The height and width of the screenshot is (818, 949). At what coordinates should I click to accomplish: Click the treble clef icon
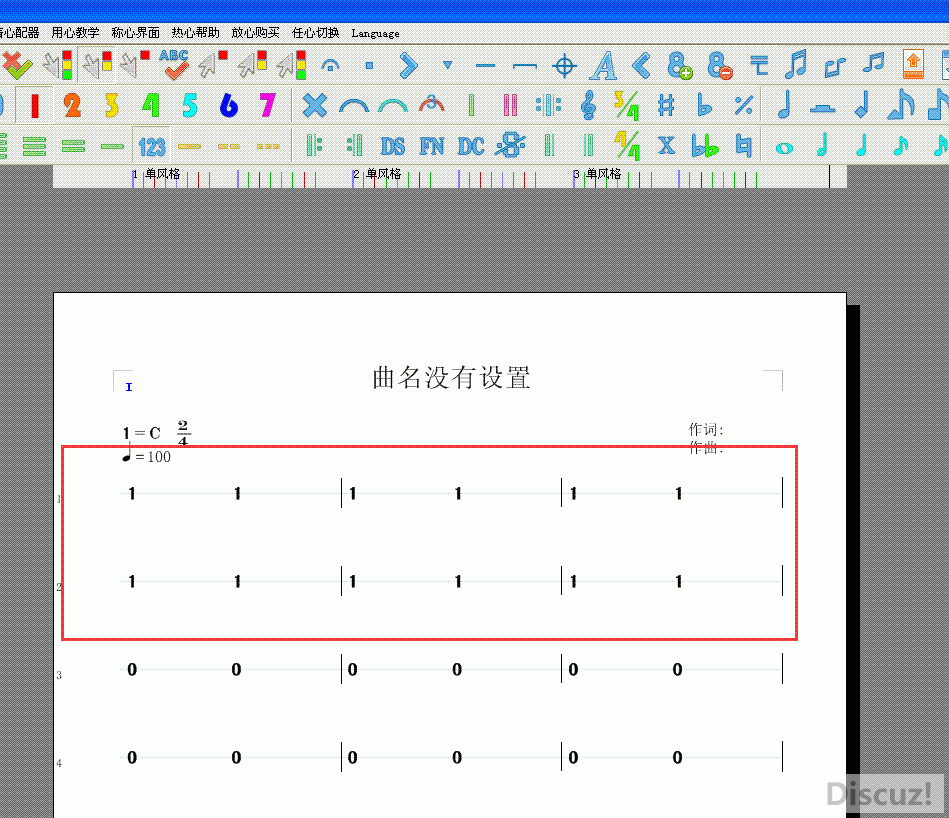point(588,106)
